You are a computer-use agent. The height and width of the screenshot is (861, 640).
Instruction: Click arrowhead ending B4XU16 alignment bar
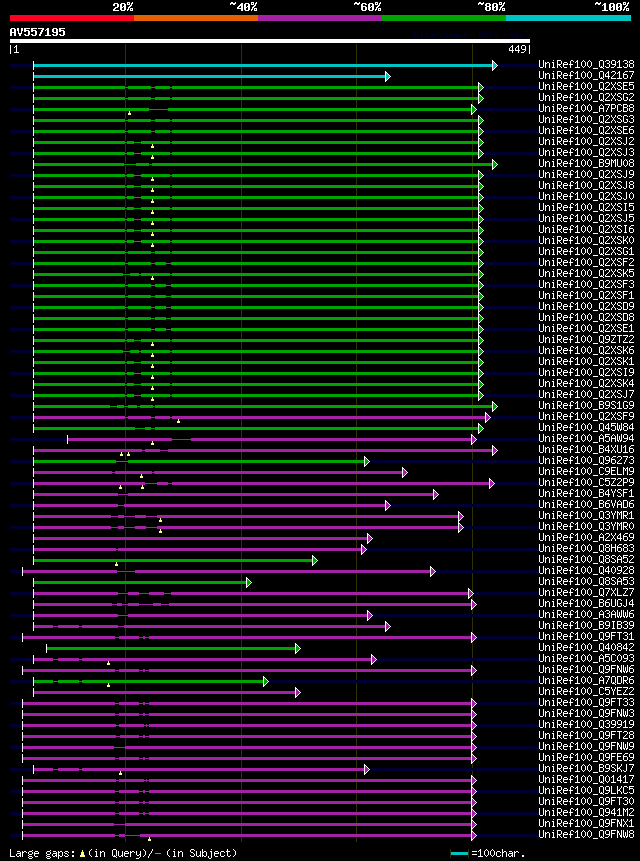click(x=495, y=450)
